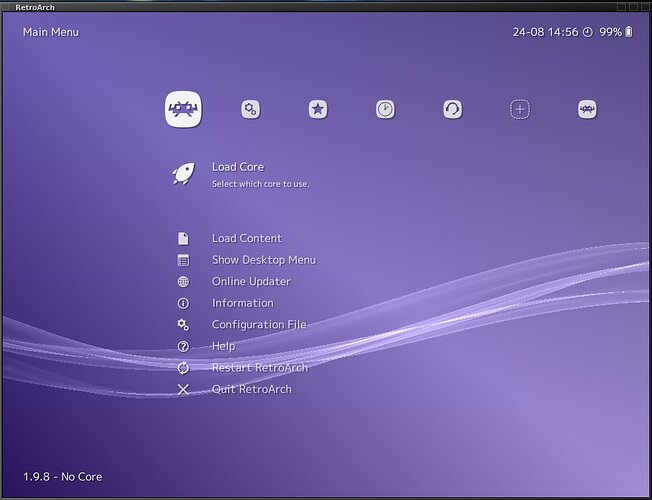Click the 'Select which core to use.' description

click(261, 184)
